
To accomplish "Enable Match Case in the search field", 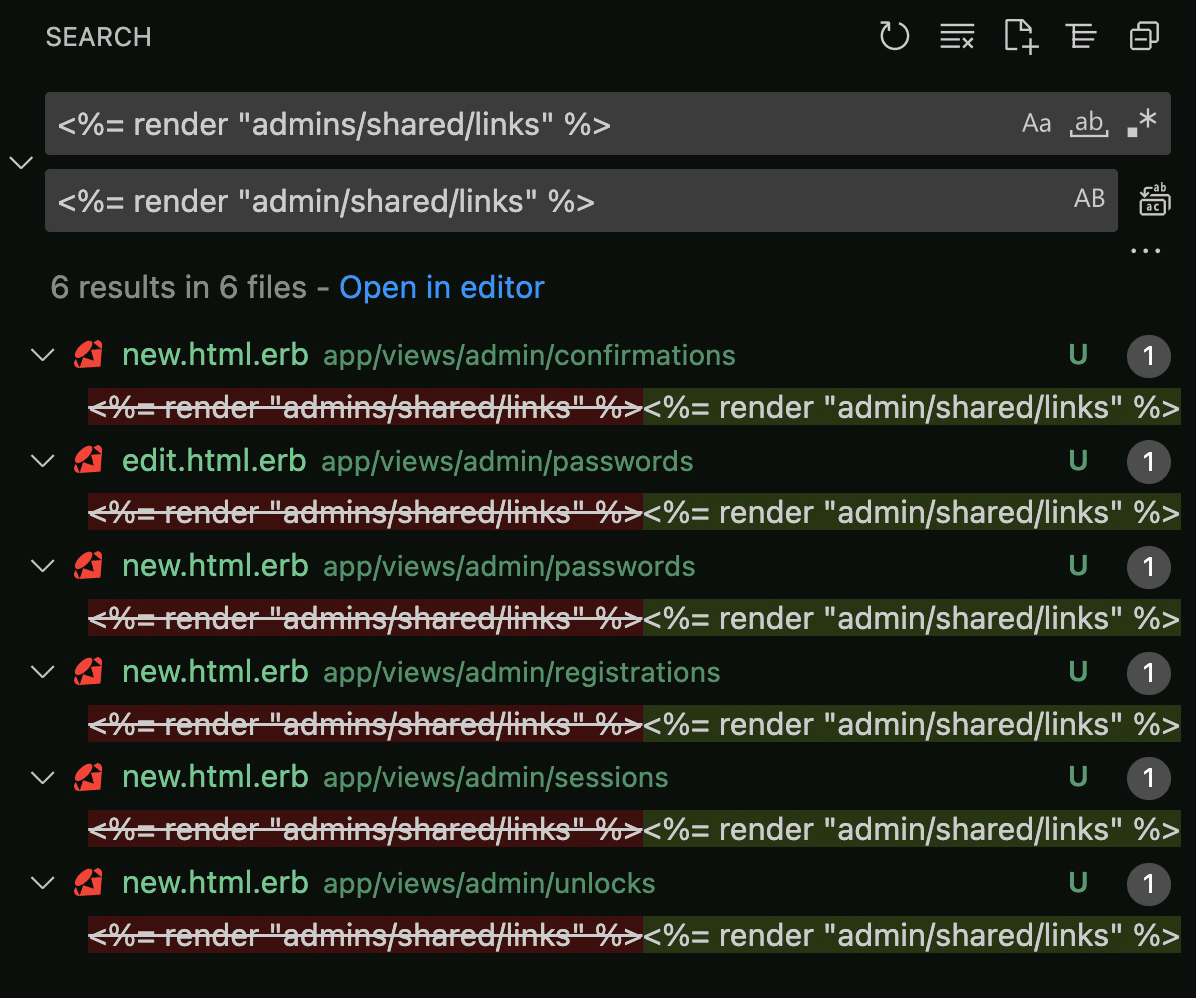I will (1037, 123).
